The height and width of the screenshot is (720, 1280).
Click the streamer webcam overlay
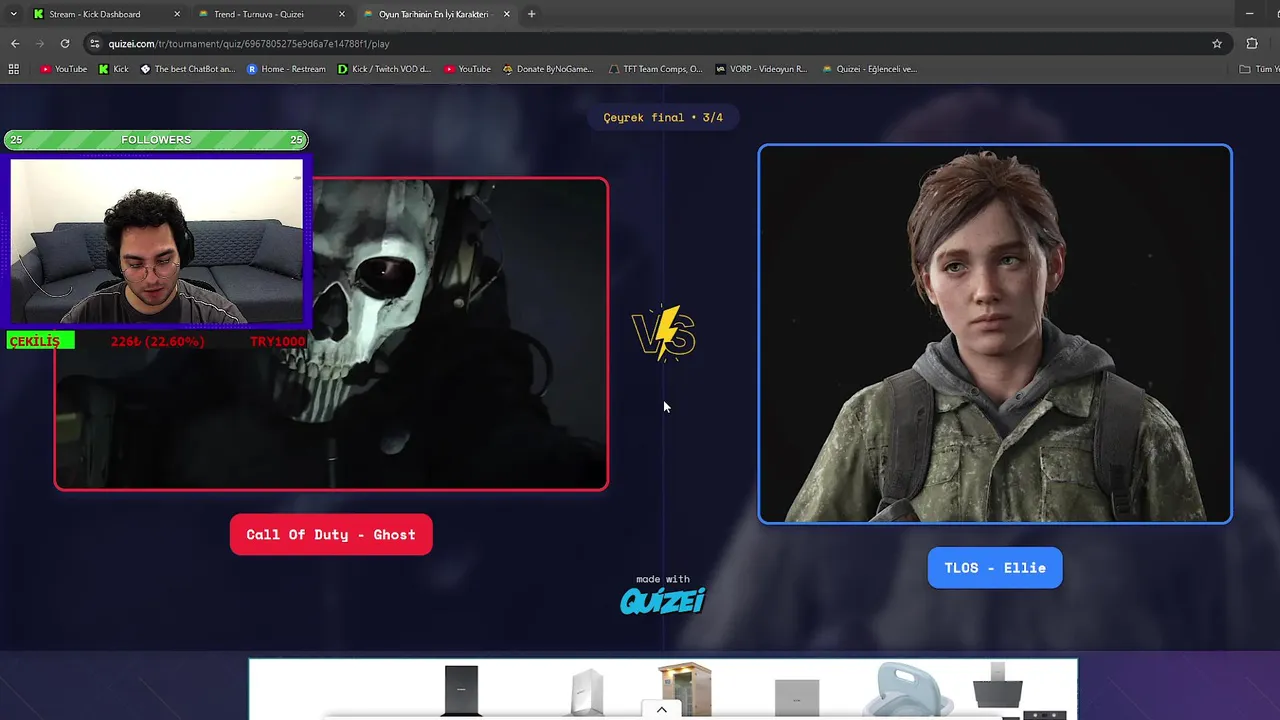(x=157, y=241)
